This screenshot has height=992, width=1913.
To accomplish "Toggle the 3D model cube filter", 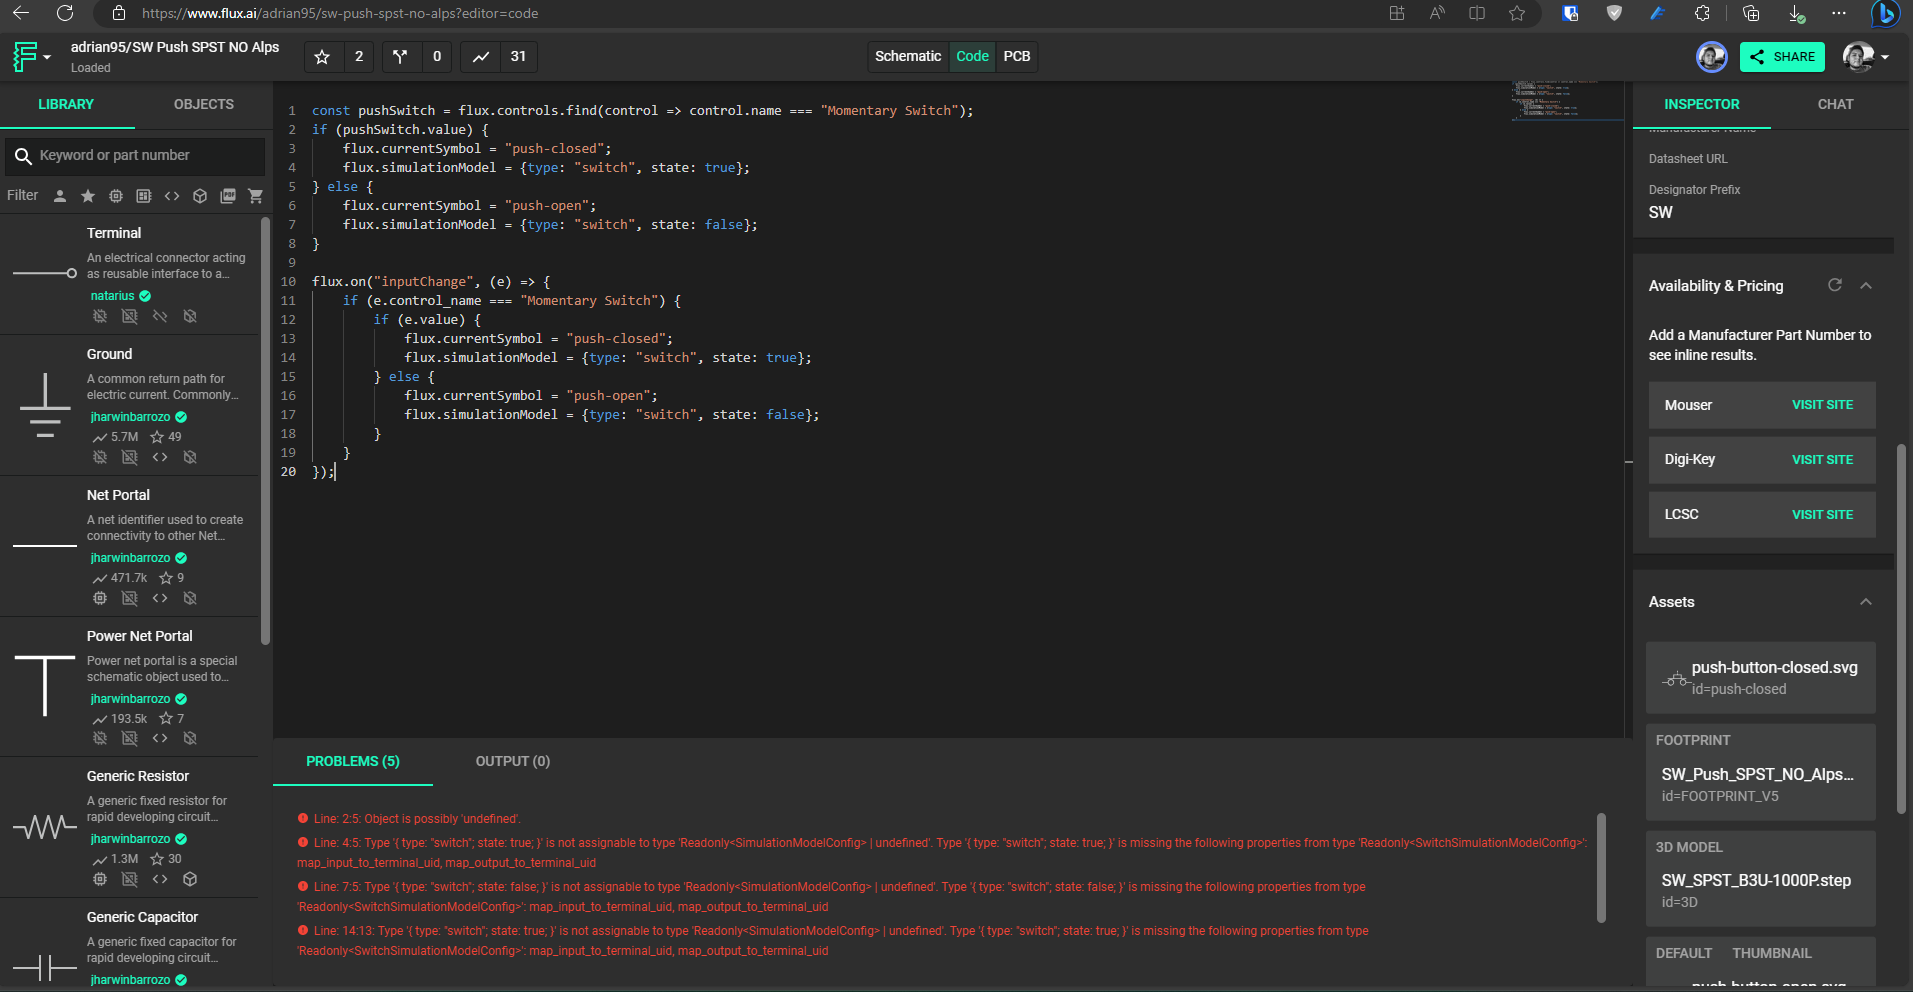I will 200,196.
